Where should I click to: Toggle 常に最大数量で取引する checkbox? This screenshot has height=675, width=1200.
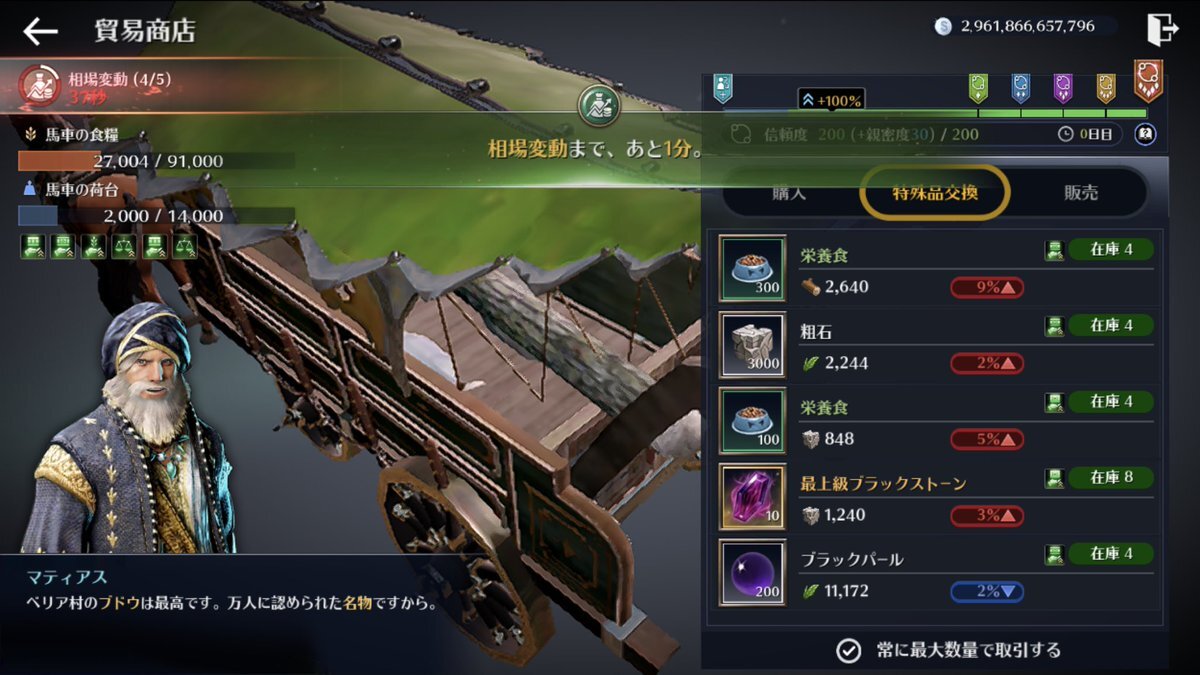pos(848,650)
